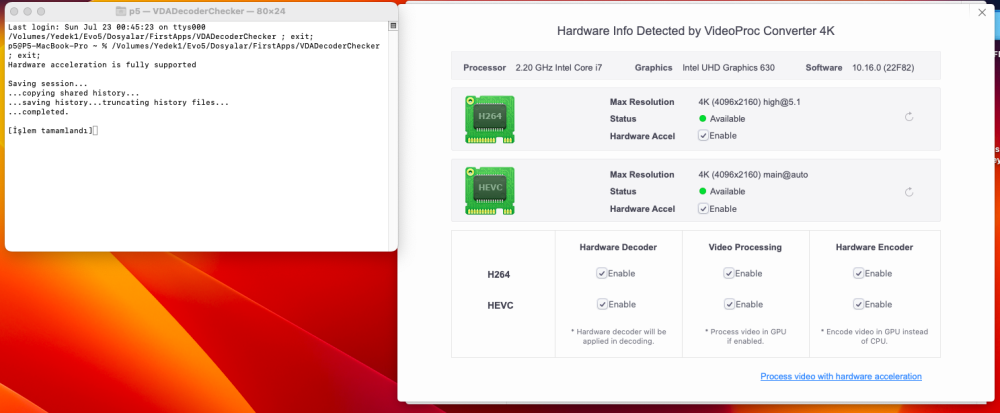Screen dimensions: 1000x413
Task: Toggle H264 Video Processing Enable checkbox
Action: (x=729, y=273)
